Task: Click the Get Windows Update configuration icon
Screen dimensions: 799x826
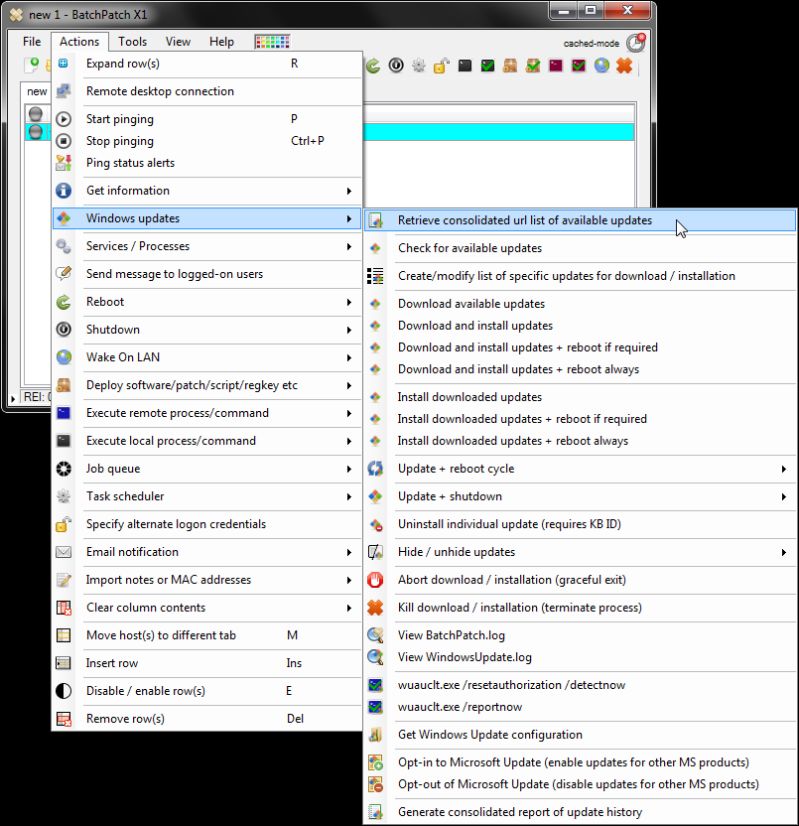Action: 375,735
